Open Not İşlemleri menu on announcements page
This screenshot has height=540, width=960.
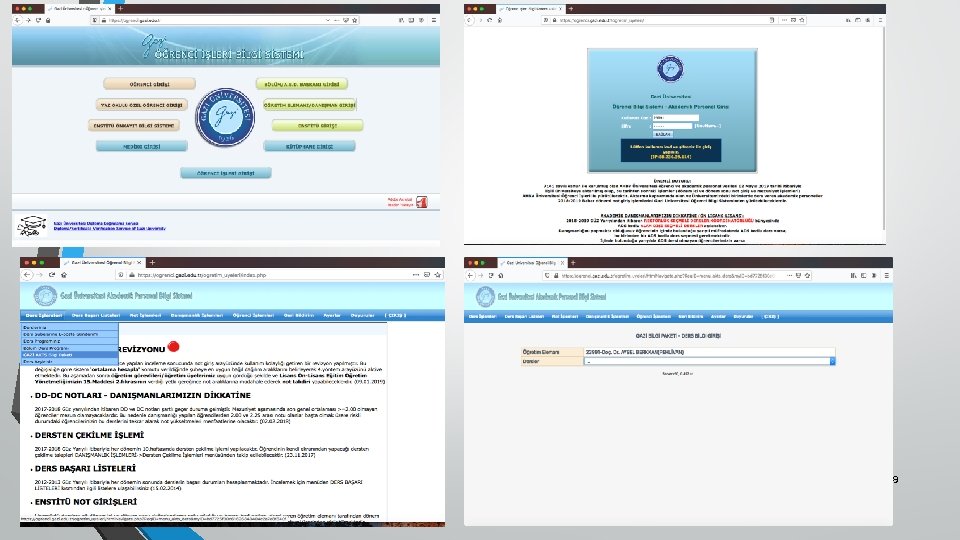(145, 315)
